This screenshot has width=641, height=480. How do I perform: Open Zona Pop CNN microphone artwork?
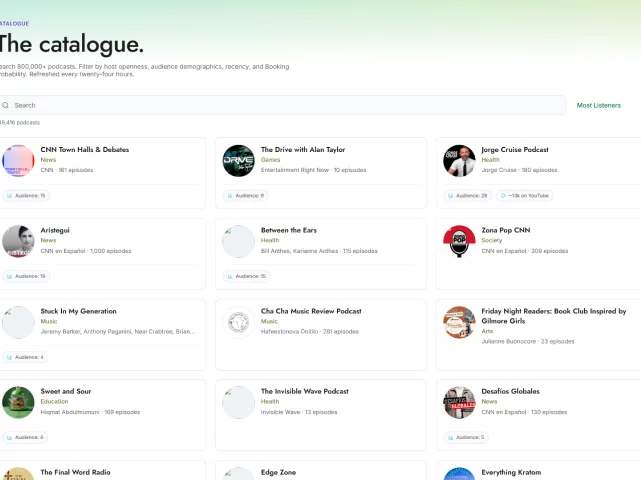click(459, 241)
